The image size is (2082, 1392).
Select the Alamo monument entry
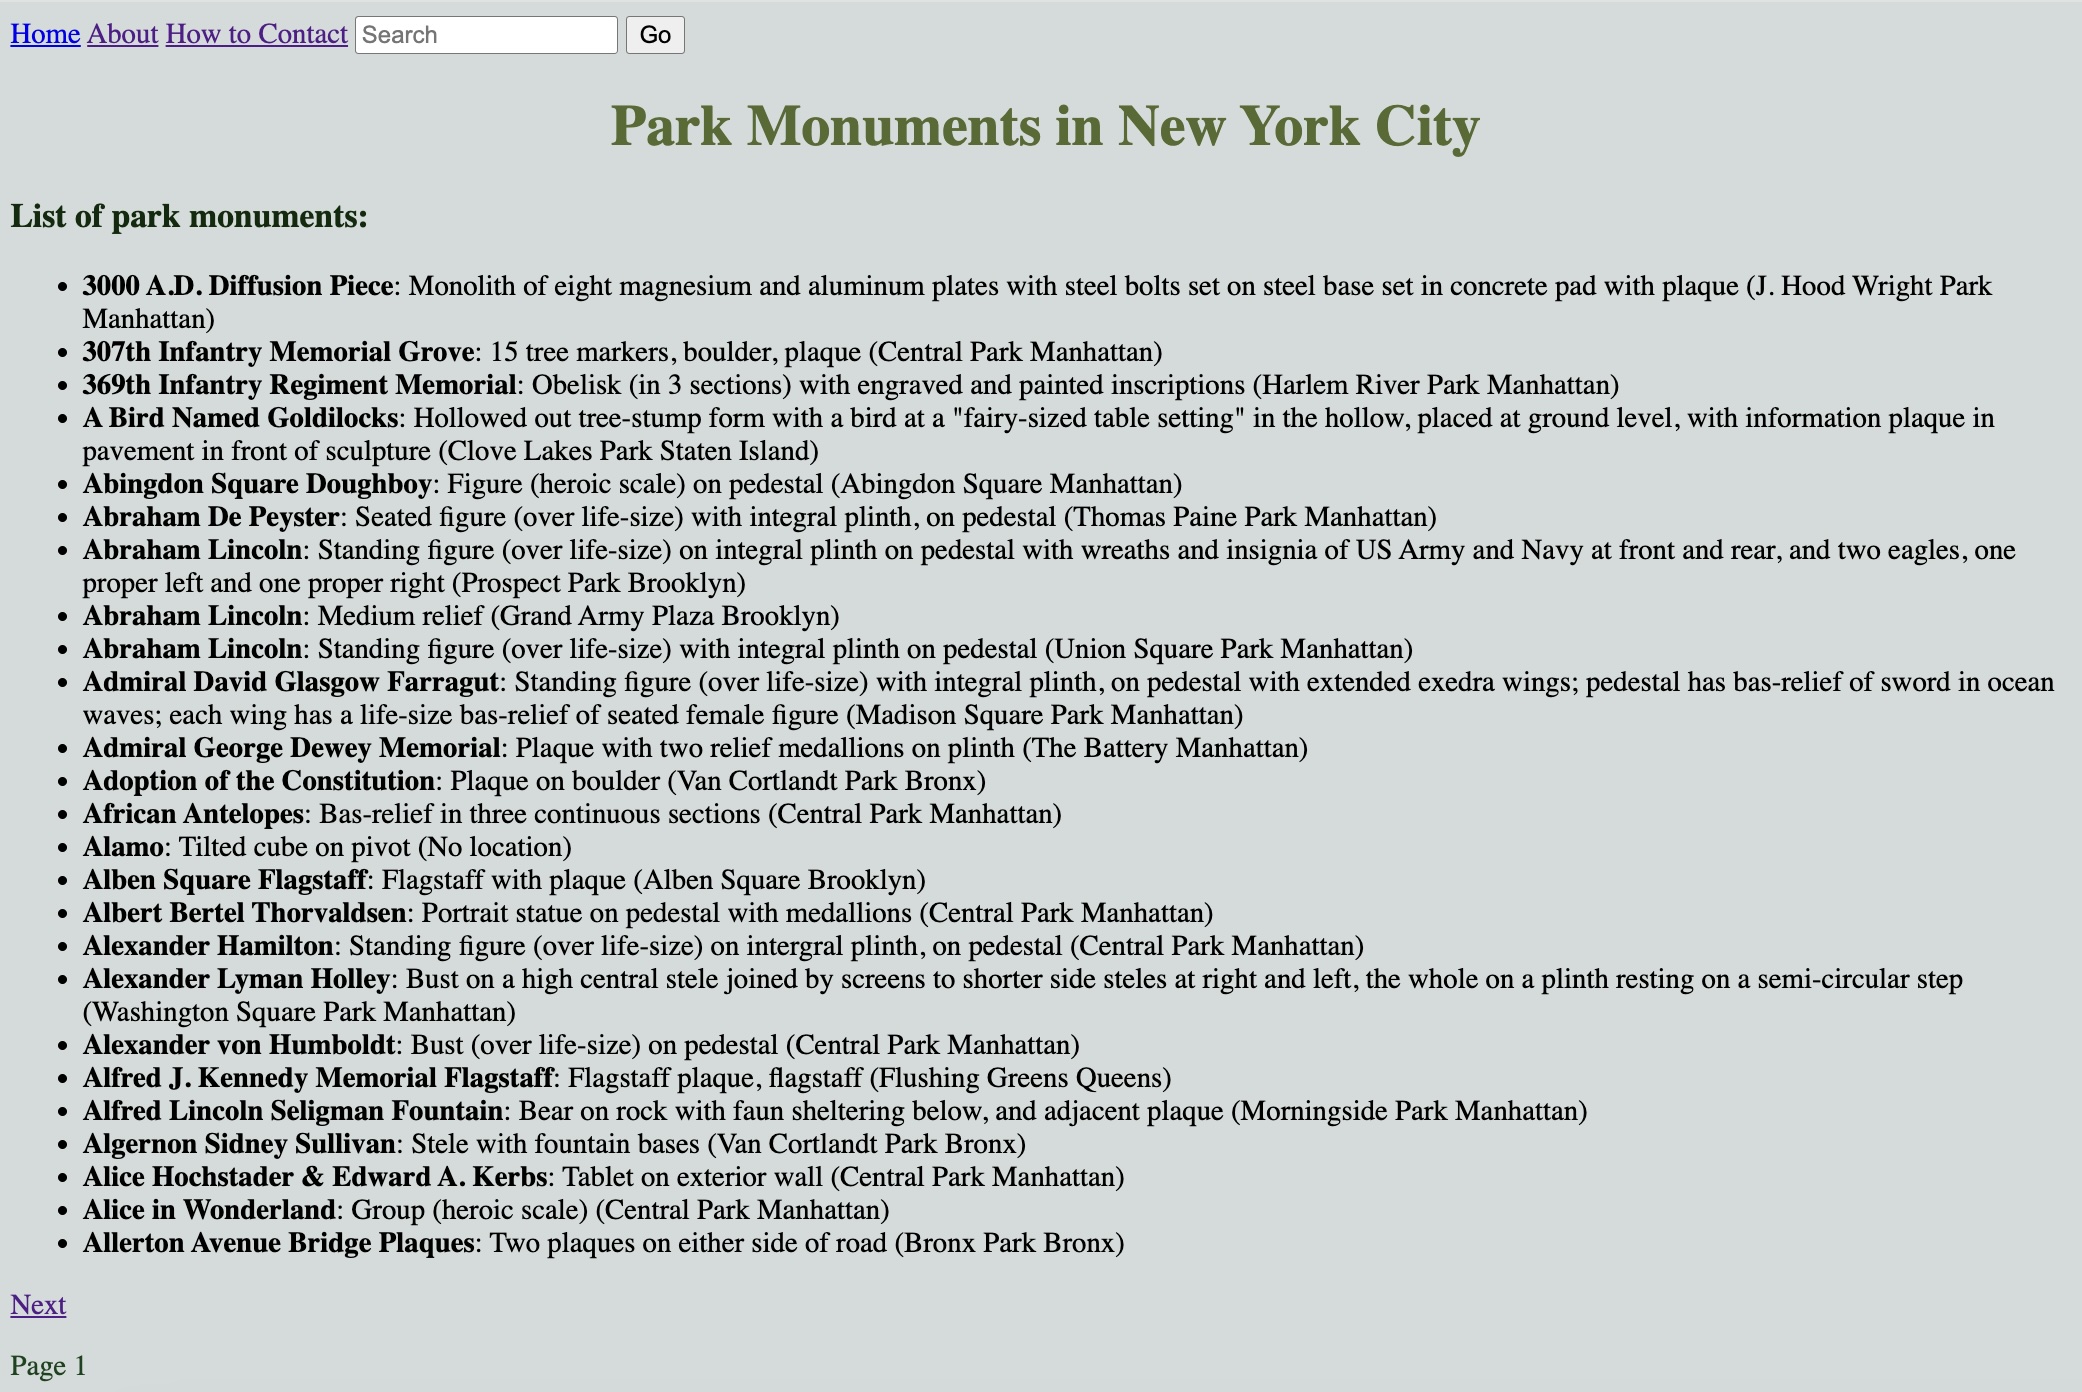coord(124,847)
